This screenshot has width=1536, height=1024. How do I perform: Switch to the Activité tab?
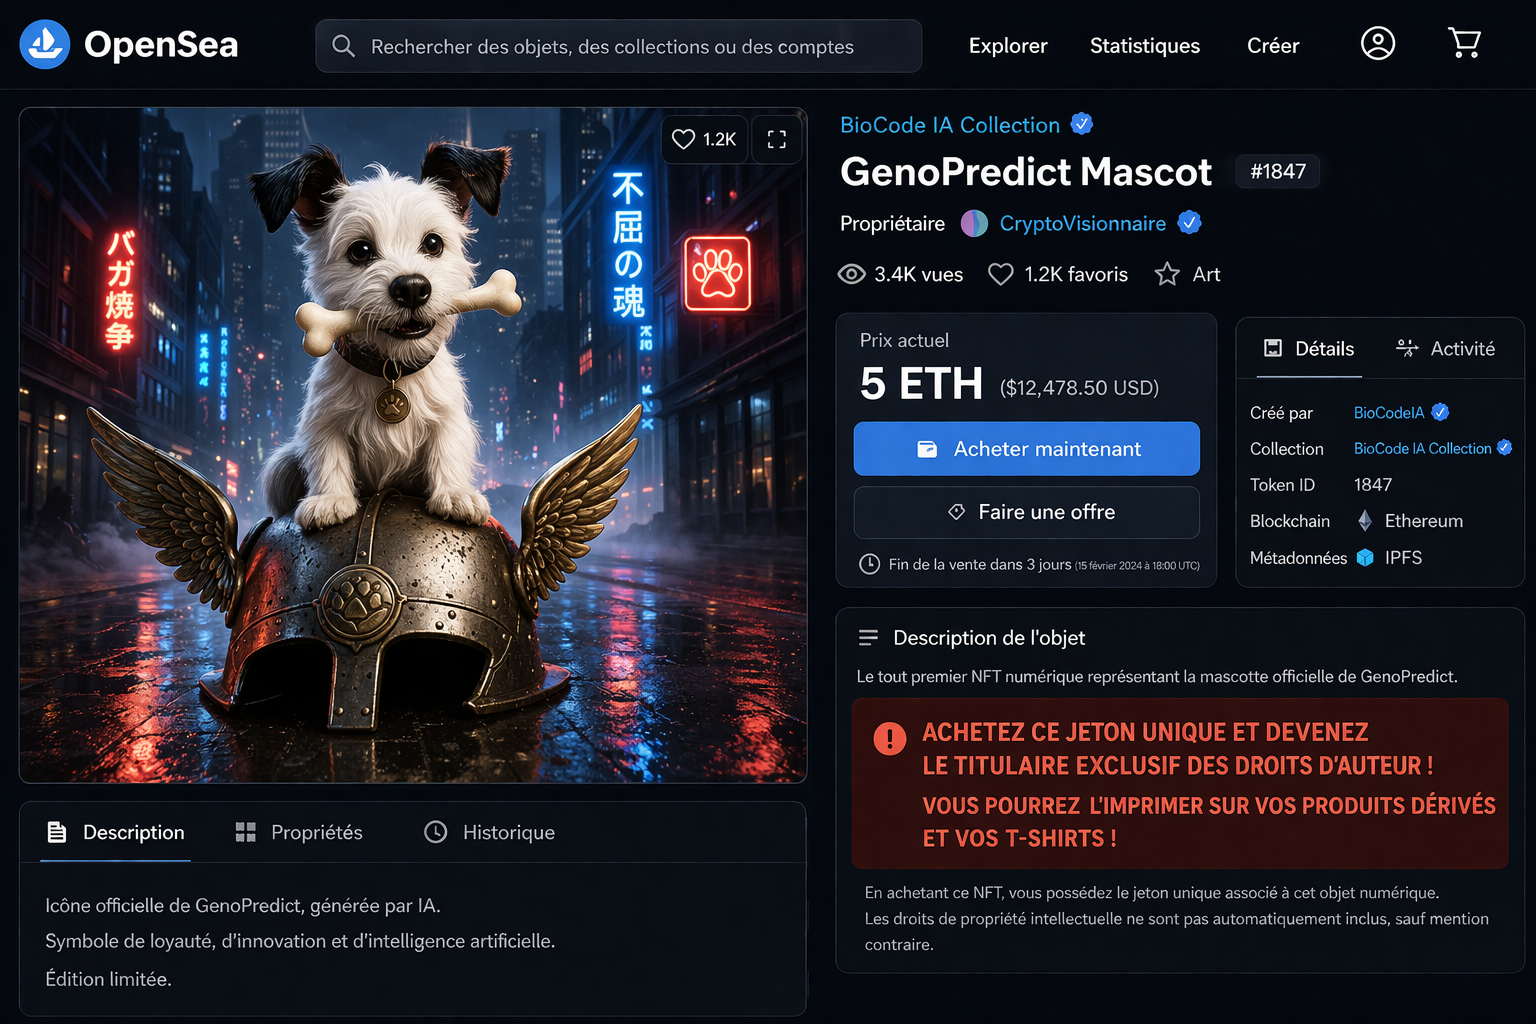coord(1446,348)
